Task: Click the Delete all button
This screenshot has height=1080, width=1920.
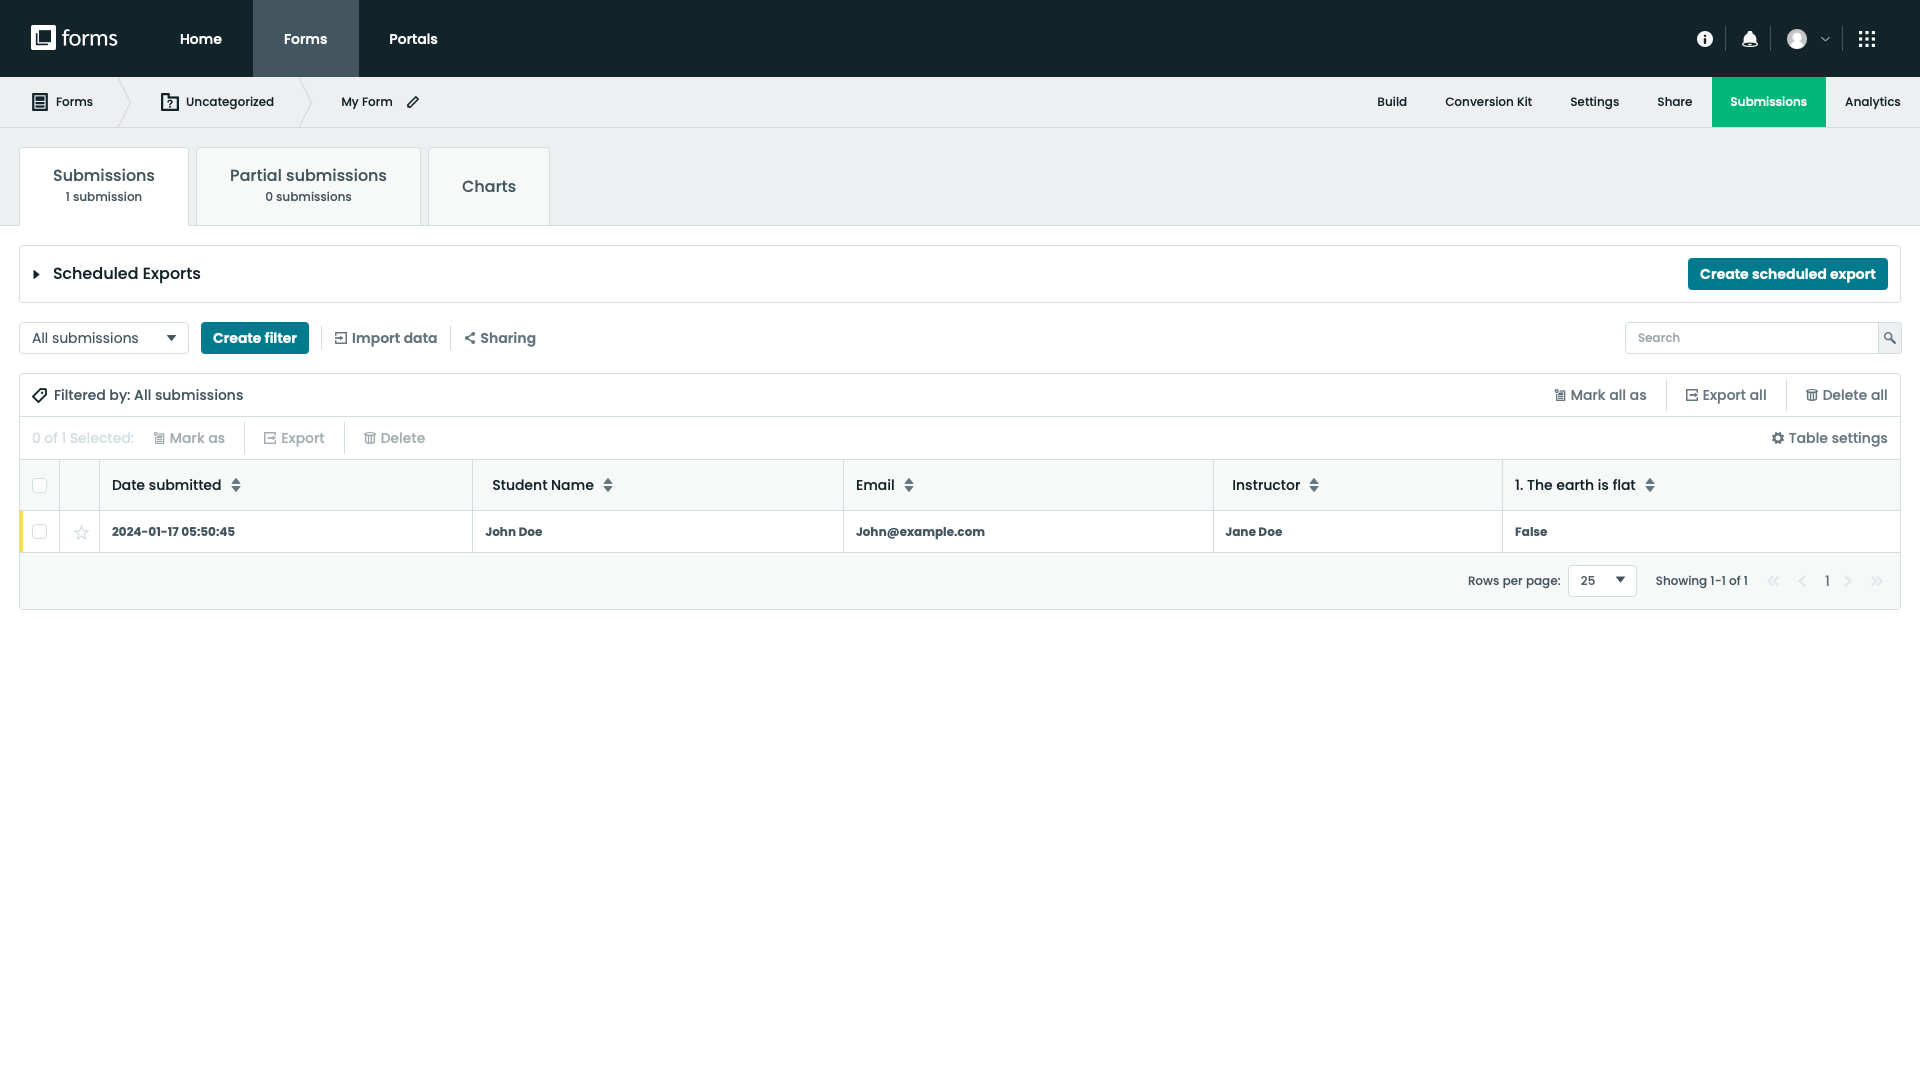Action: pyautogui.click(x=1846, y=395)
